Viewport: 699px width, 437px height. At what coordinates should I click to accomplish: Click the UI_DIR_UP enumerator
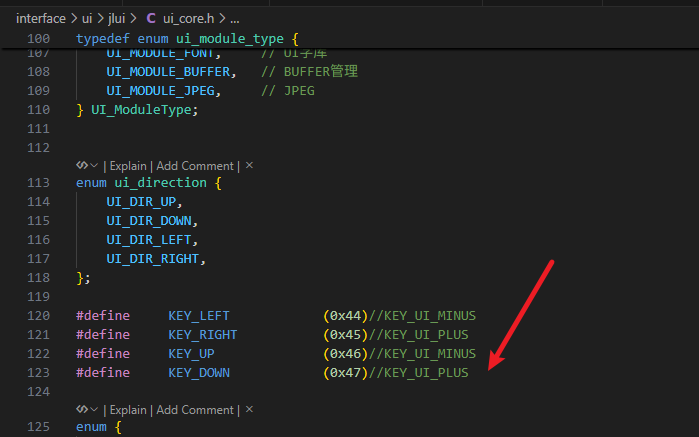pos(141,202)
